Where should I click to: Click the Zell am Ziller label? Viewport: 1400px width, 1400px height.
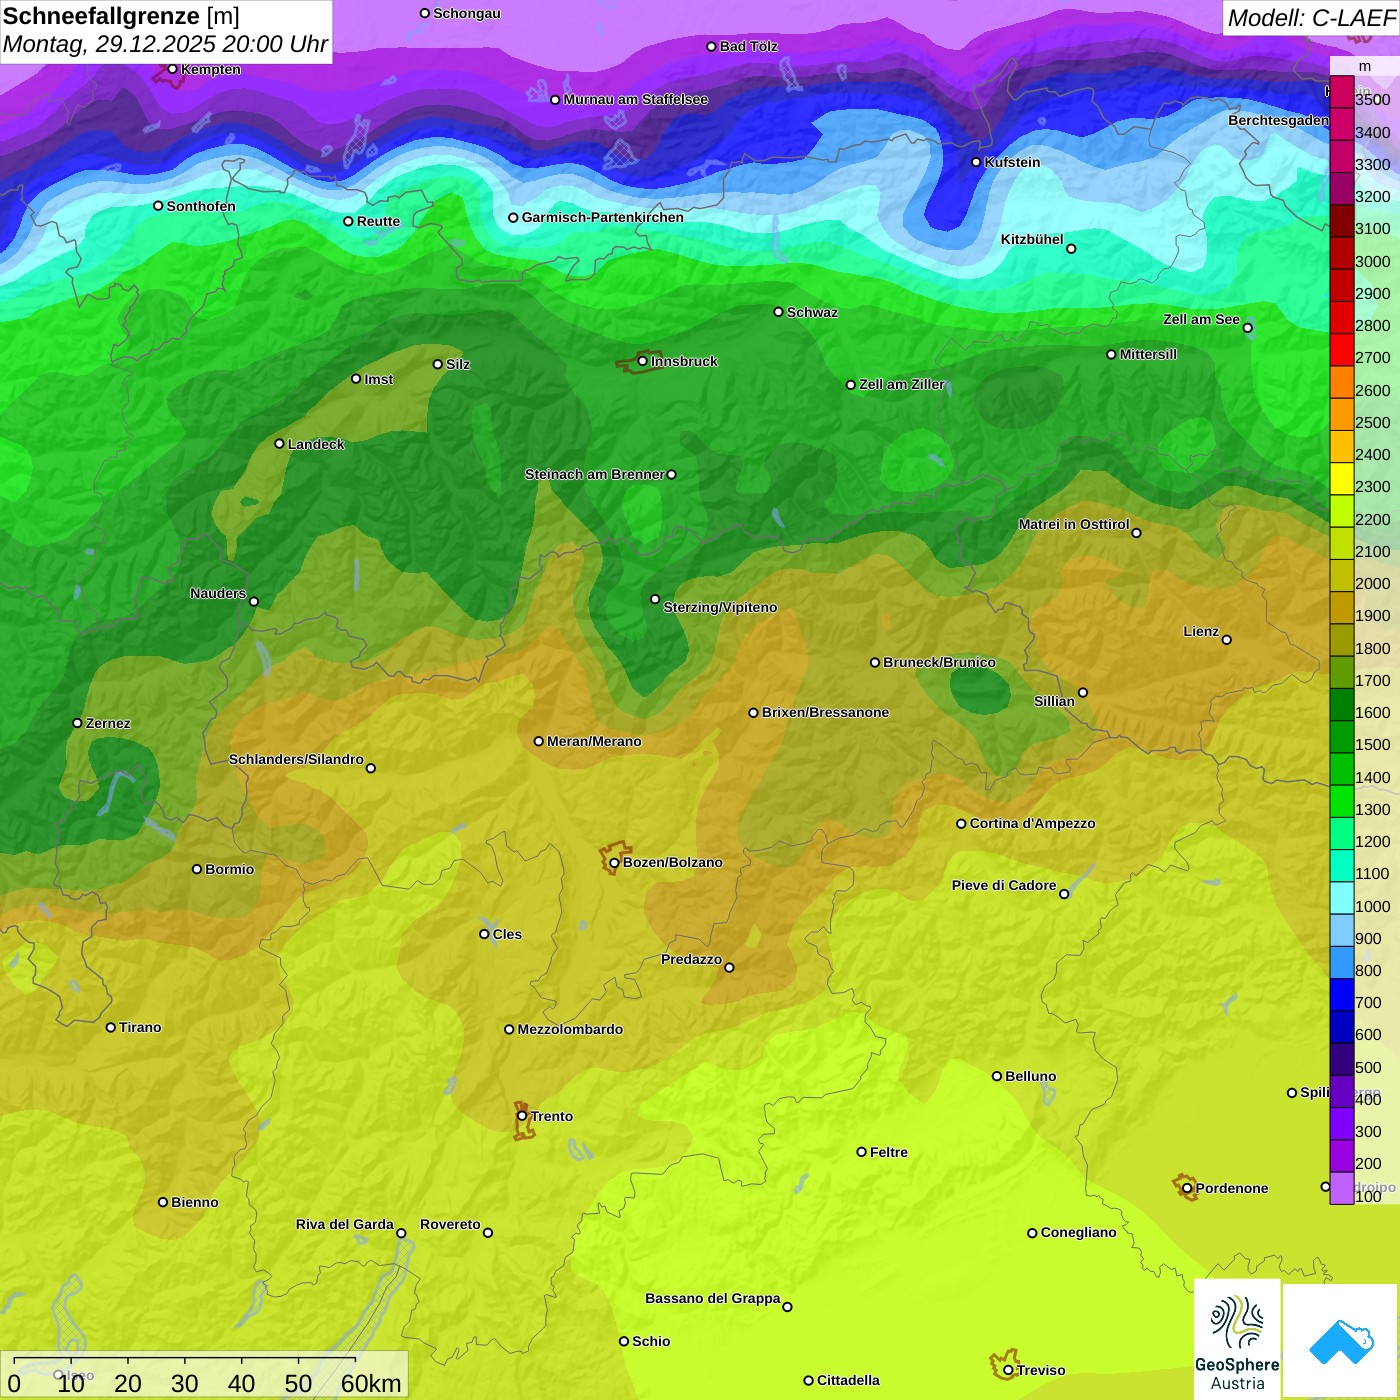902,384
